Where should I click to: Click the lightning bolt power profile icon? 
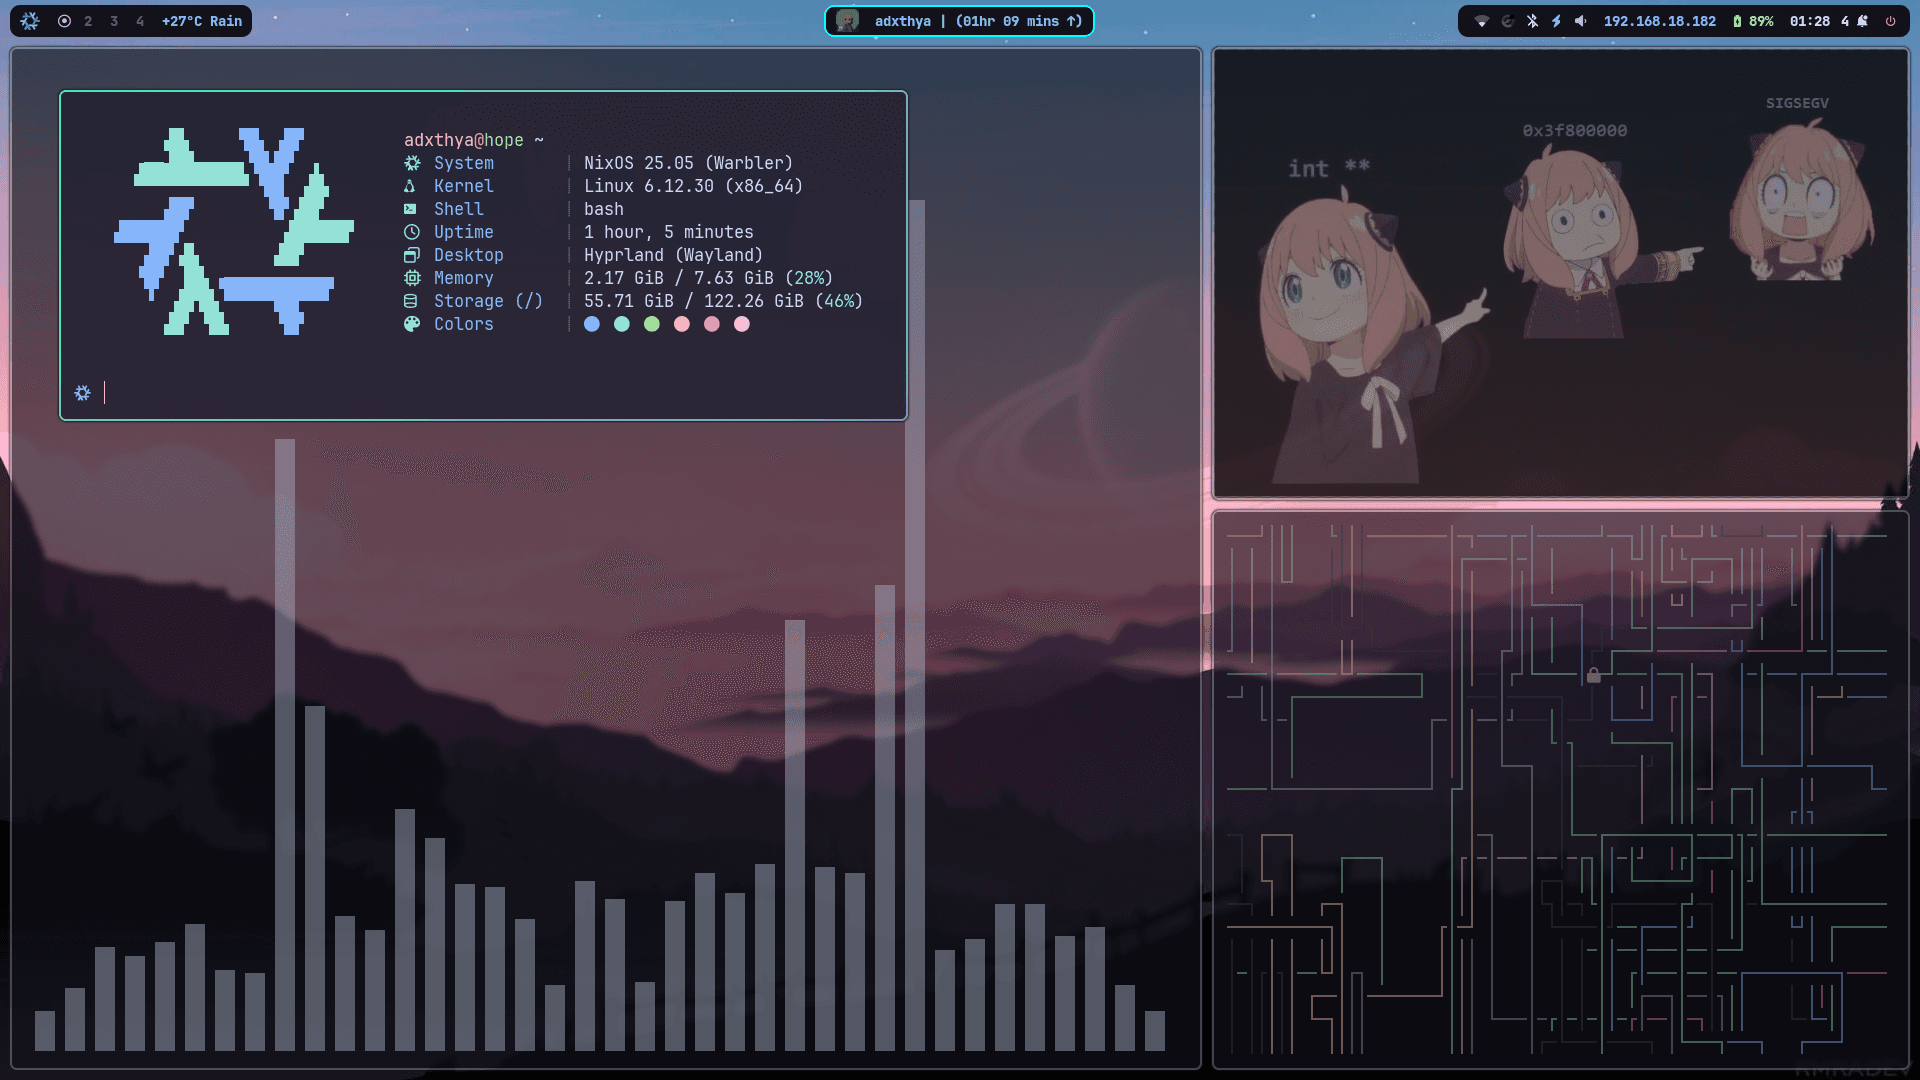point(1556,21)
